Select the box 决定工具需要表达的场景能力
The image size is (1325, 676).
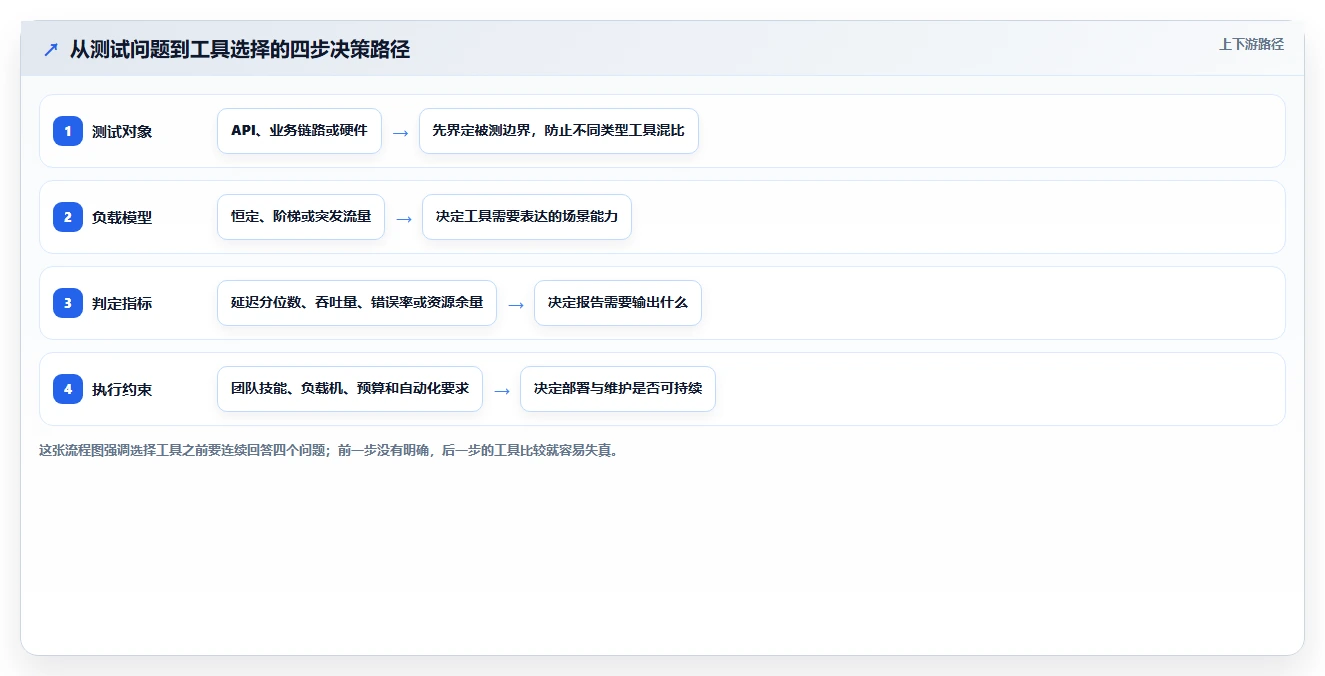point(527,217)
